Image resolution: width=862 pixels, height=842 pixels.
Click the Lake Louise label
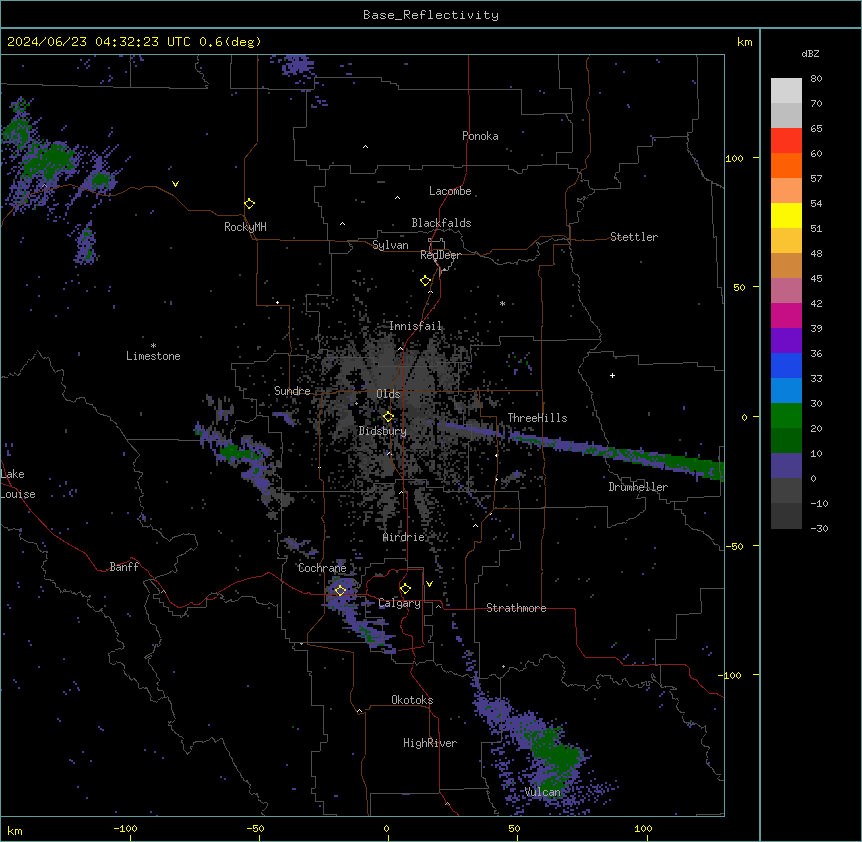point(18,484)
